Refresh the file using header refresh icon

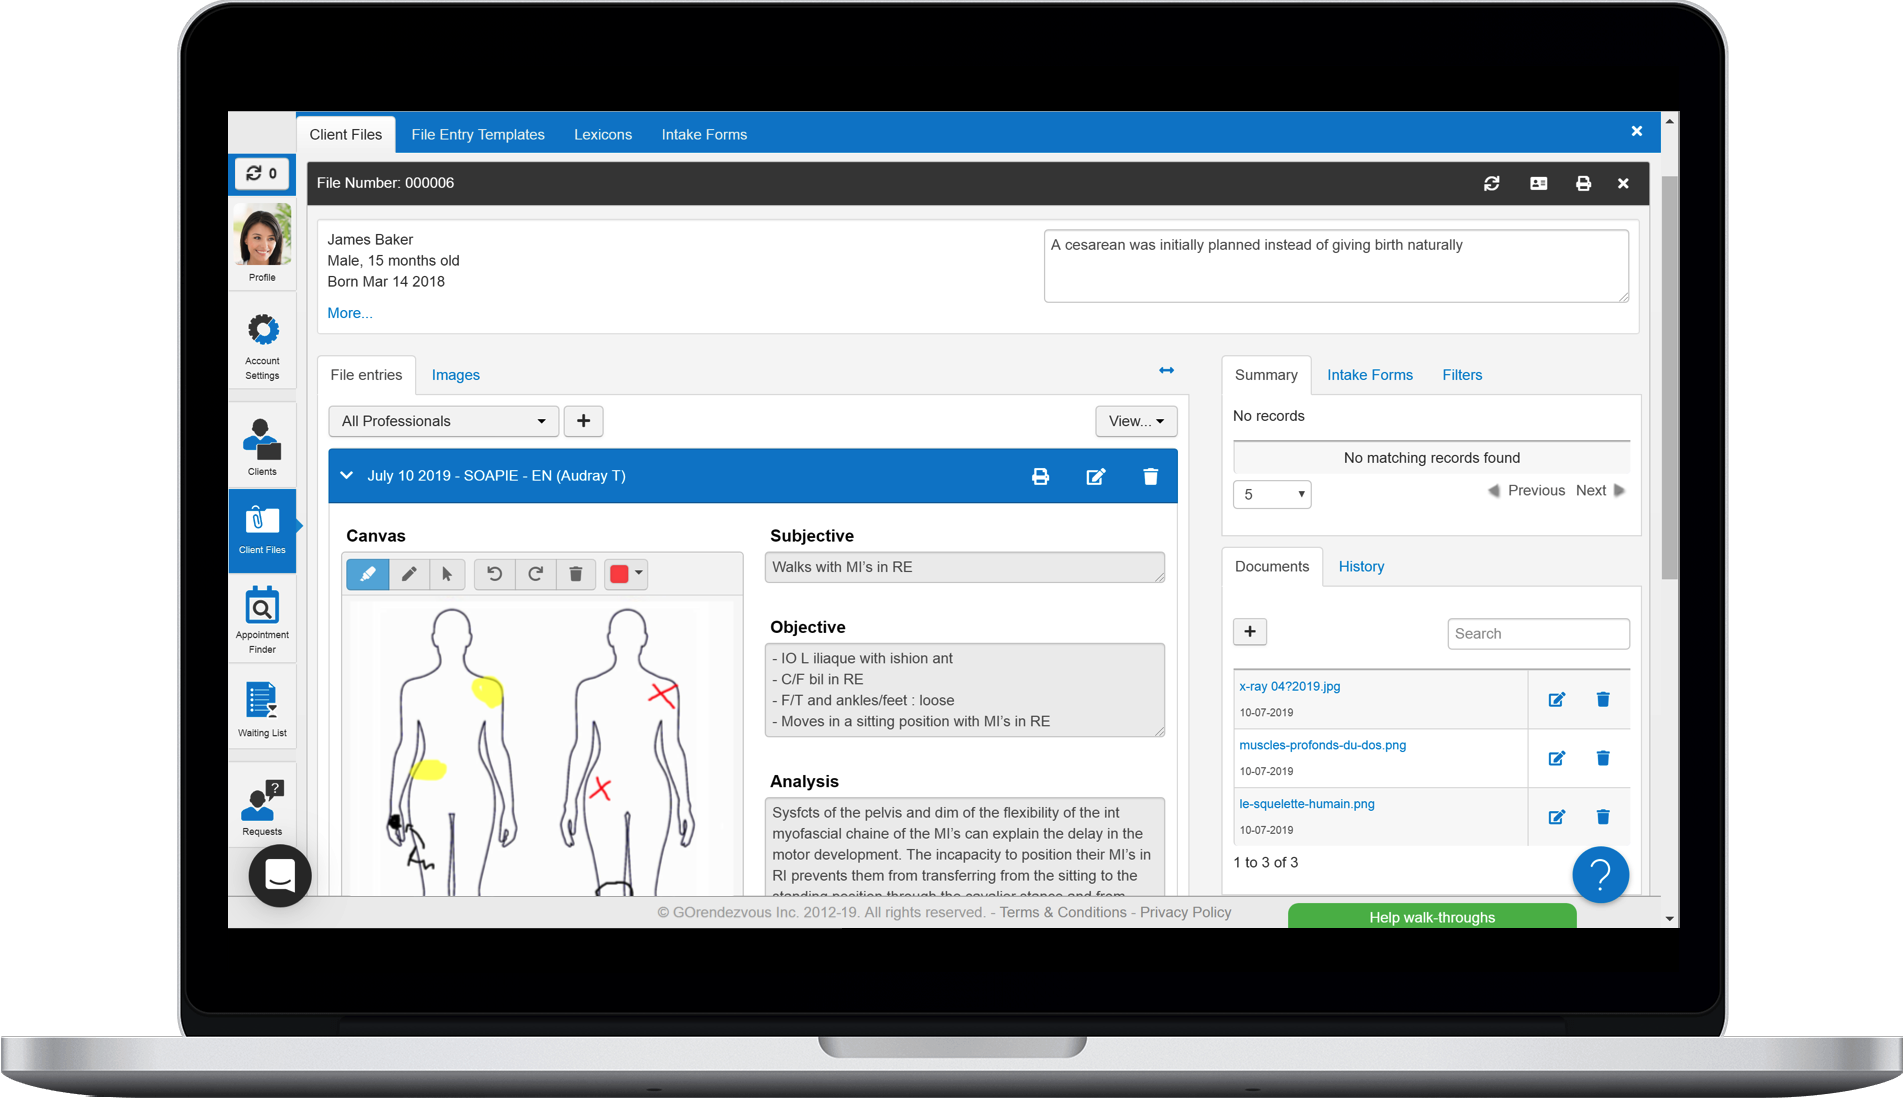point(1491,183)
